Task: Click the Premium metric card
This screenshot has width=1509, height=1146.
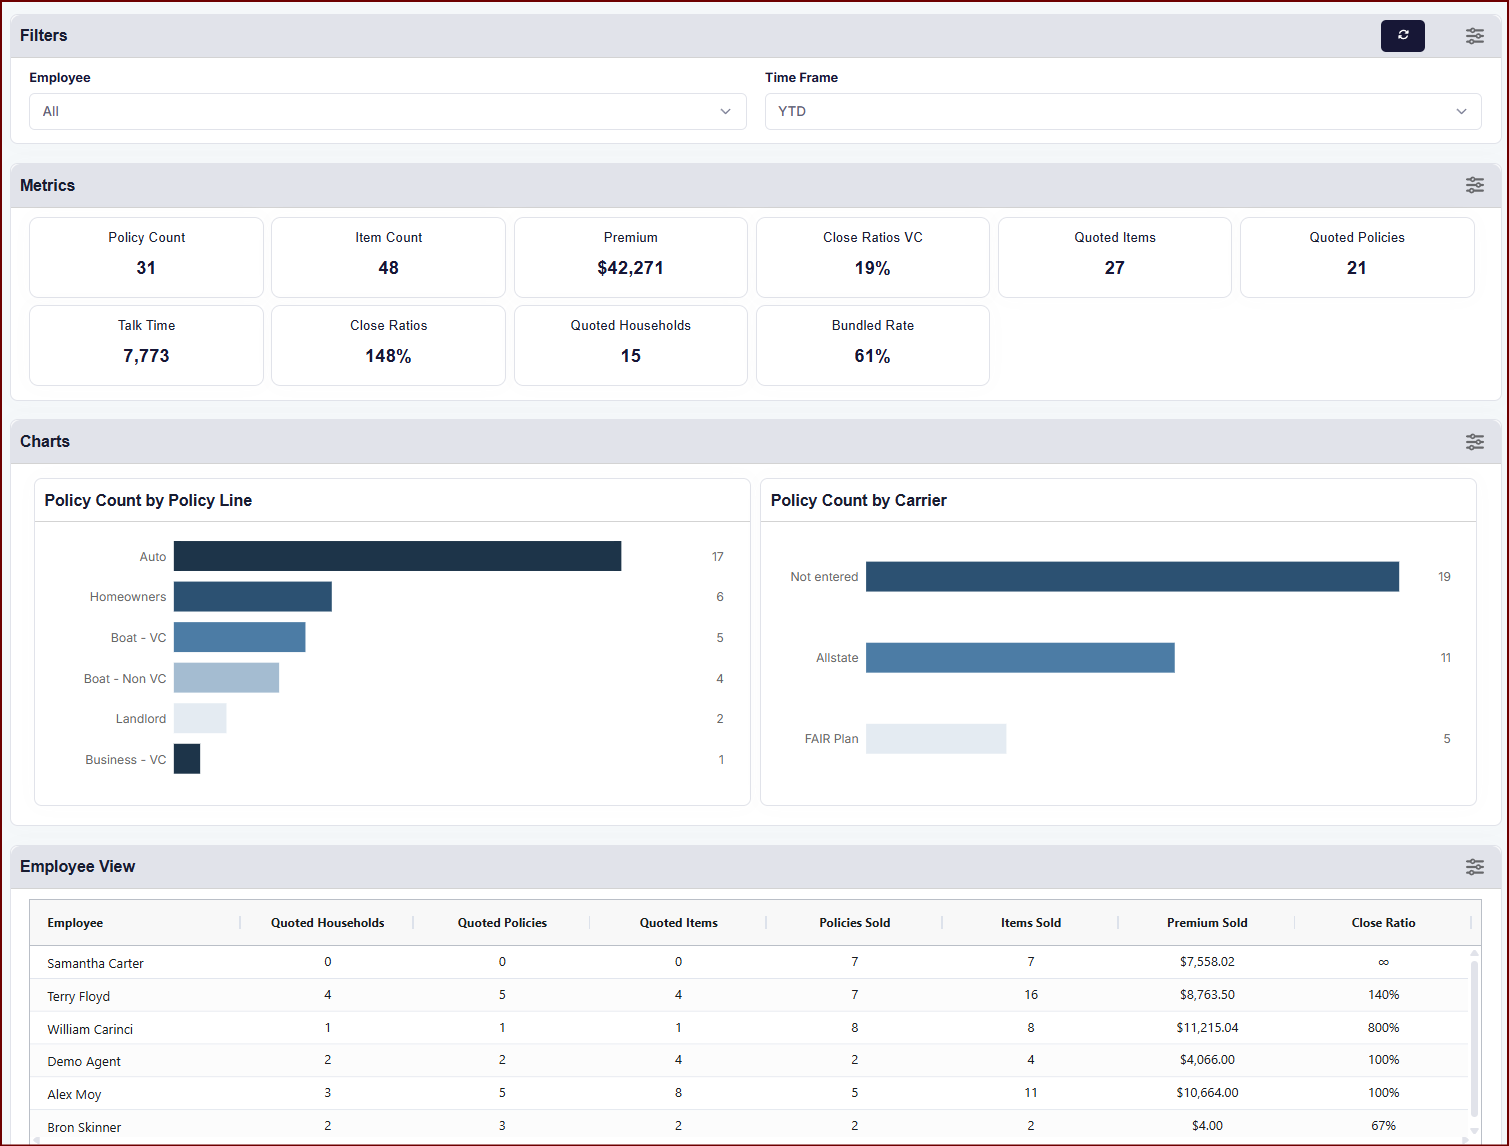Action: [x=630, y=257]
